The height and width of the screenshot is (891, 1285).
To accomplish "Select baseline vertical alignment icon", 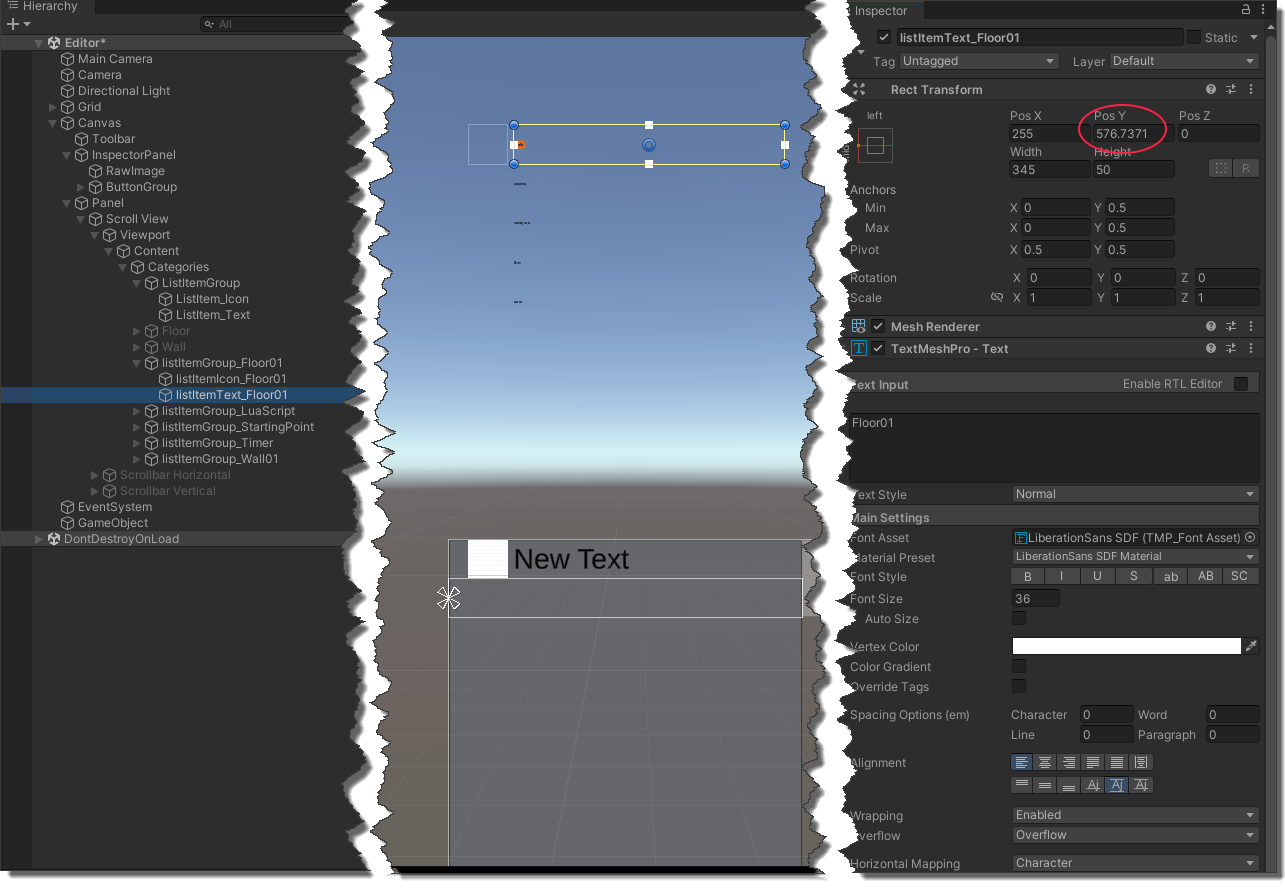I will (1093, 785).
